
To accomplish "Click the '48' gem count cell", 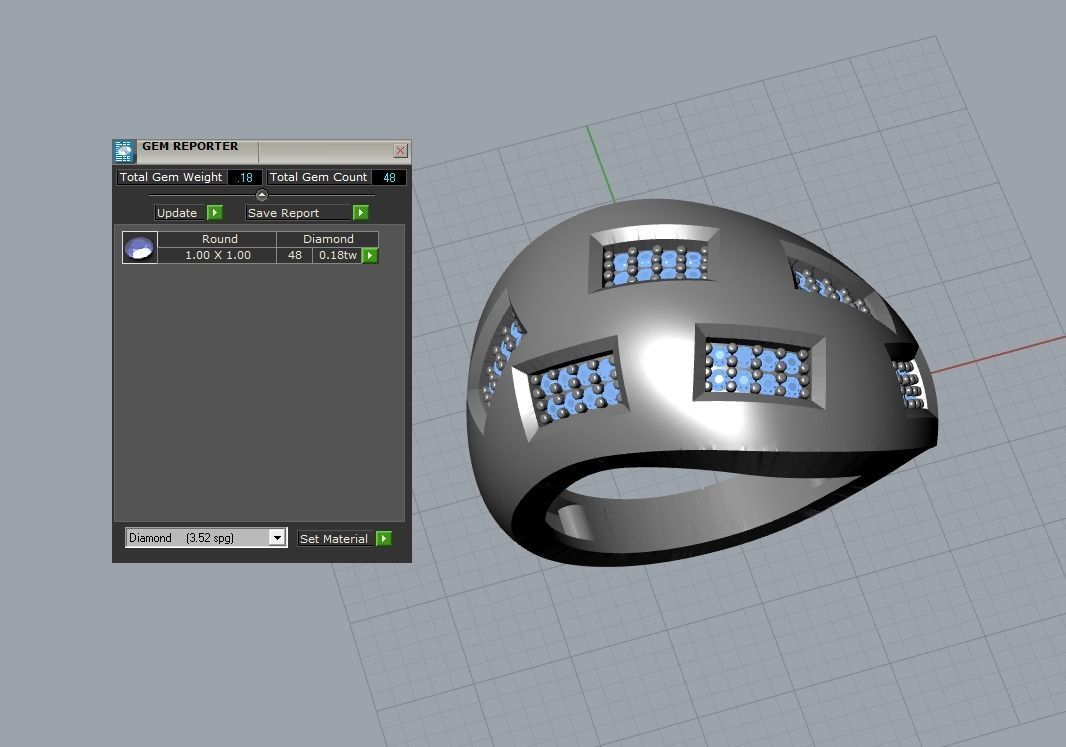I will coord(295,255).
